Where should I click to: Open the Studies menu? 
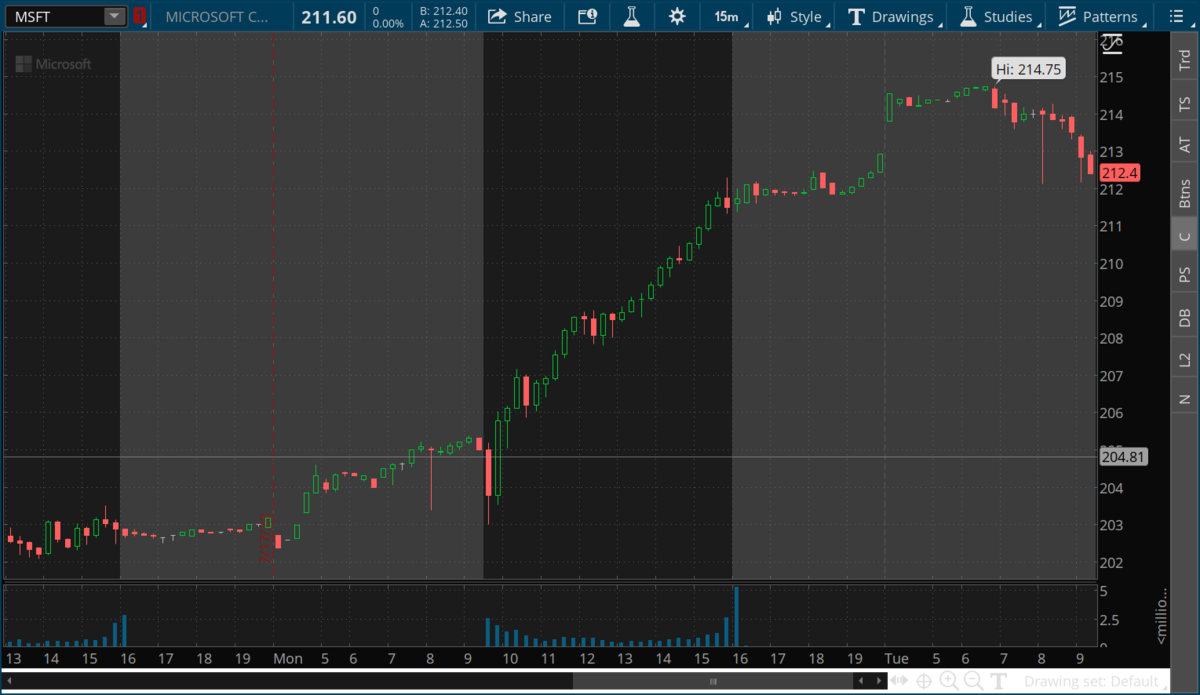coord(997,16)
